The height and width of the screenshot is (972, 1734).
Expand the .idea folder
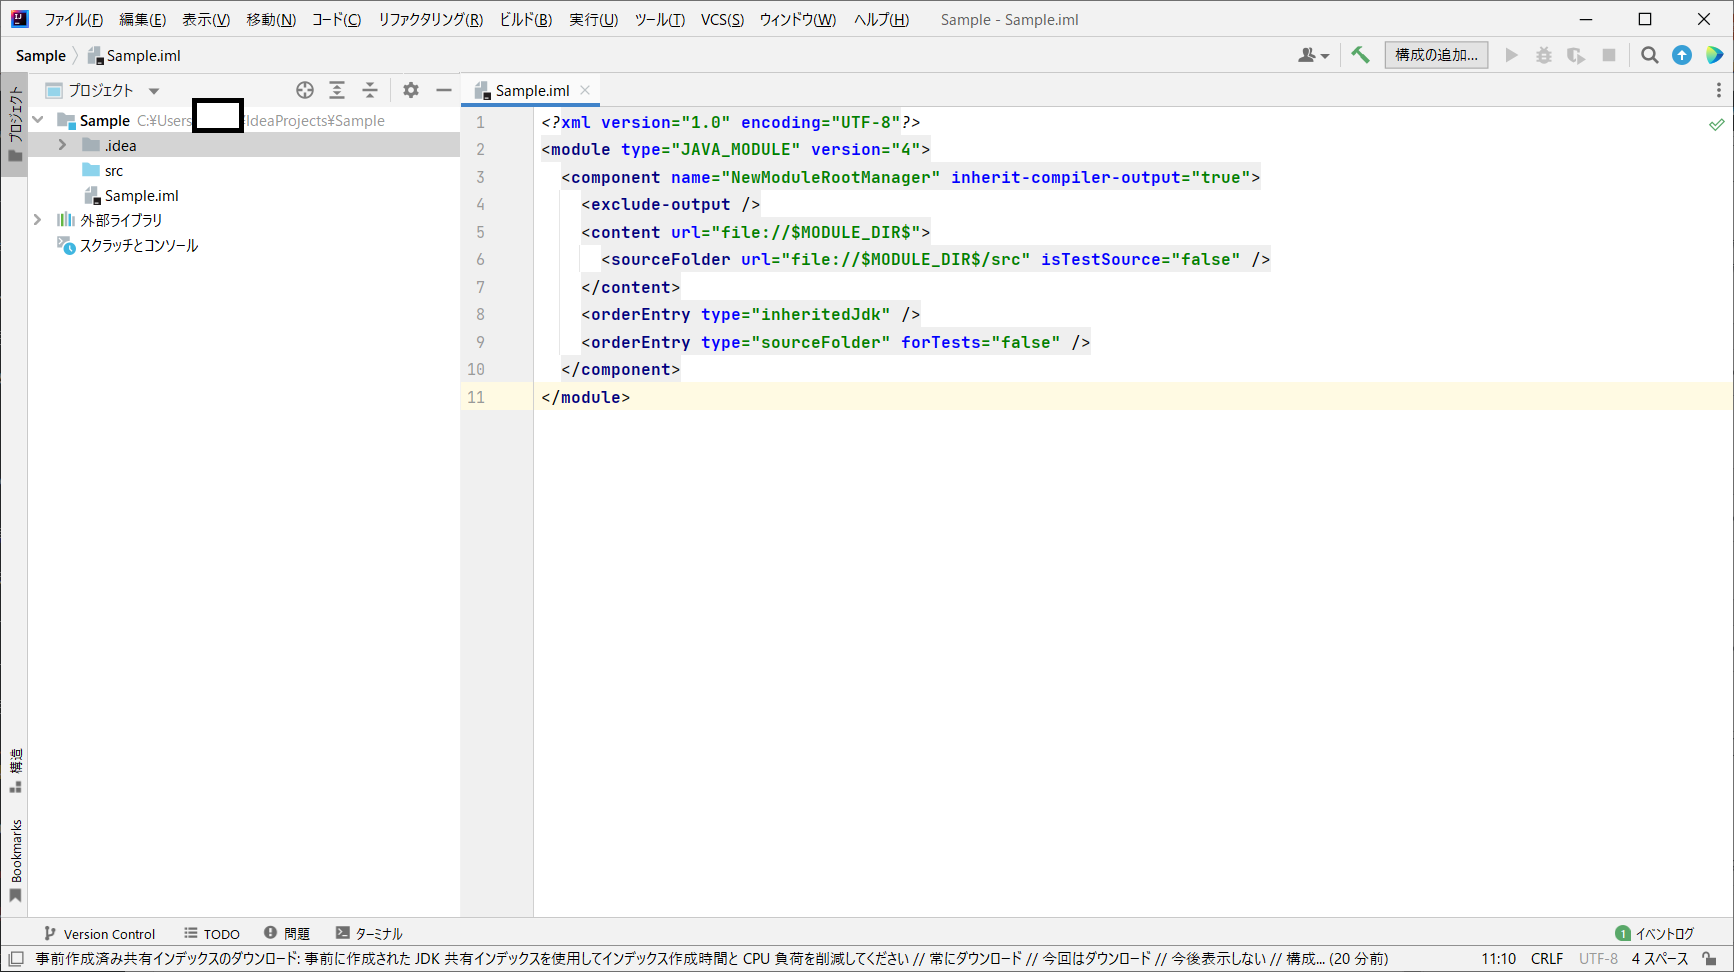(62, 145)
